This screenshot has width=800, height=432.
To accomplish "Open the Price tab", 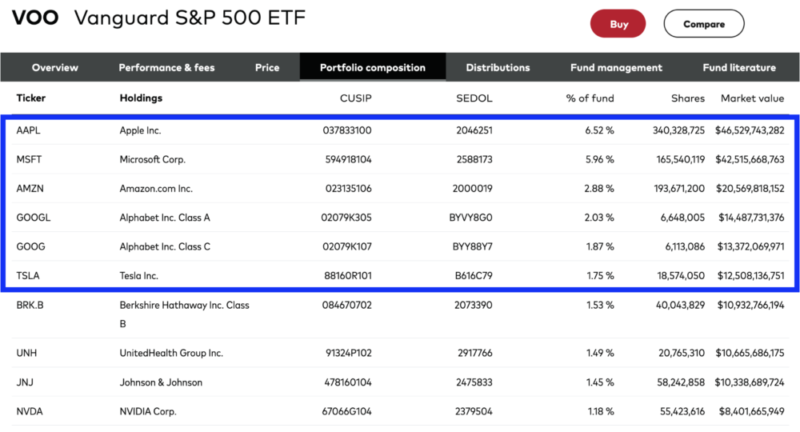I will pyautogui.click(x=267, y=67).
